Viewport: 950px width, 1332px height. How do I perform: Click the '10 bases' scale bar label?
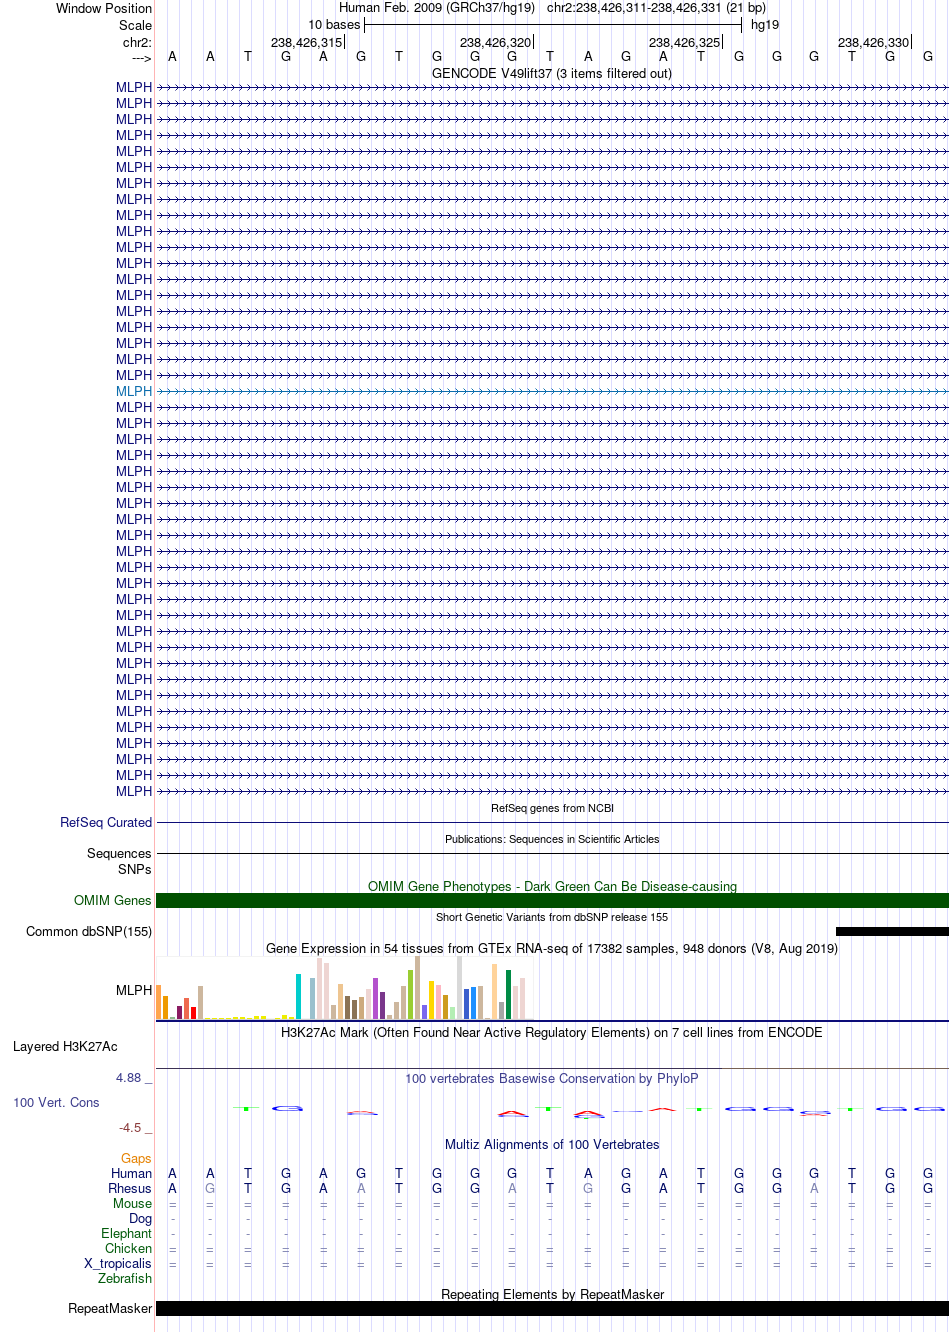click(334, 25)
